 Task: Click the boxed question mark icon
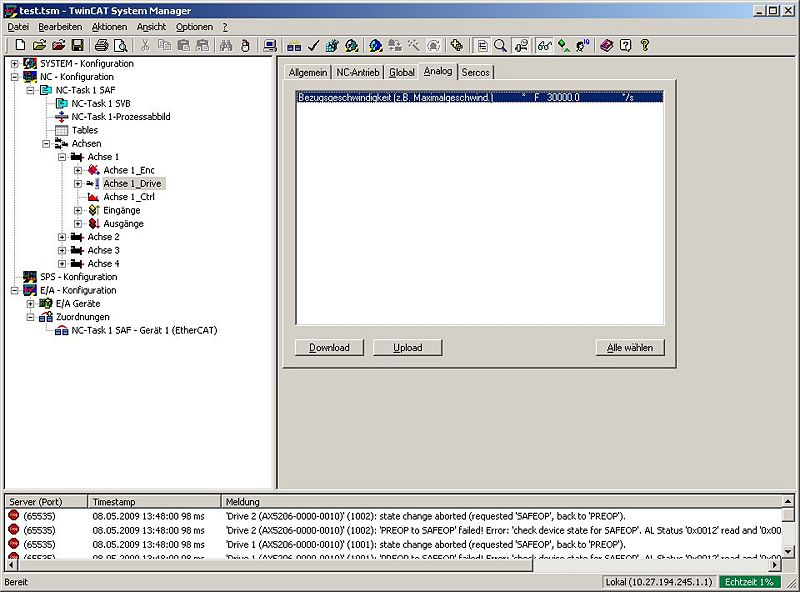tap(626, 45)
